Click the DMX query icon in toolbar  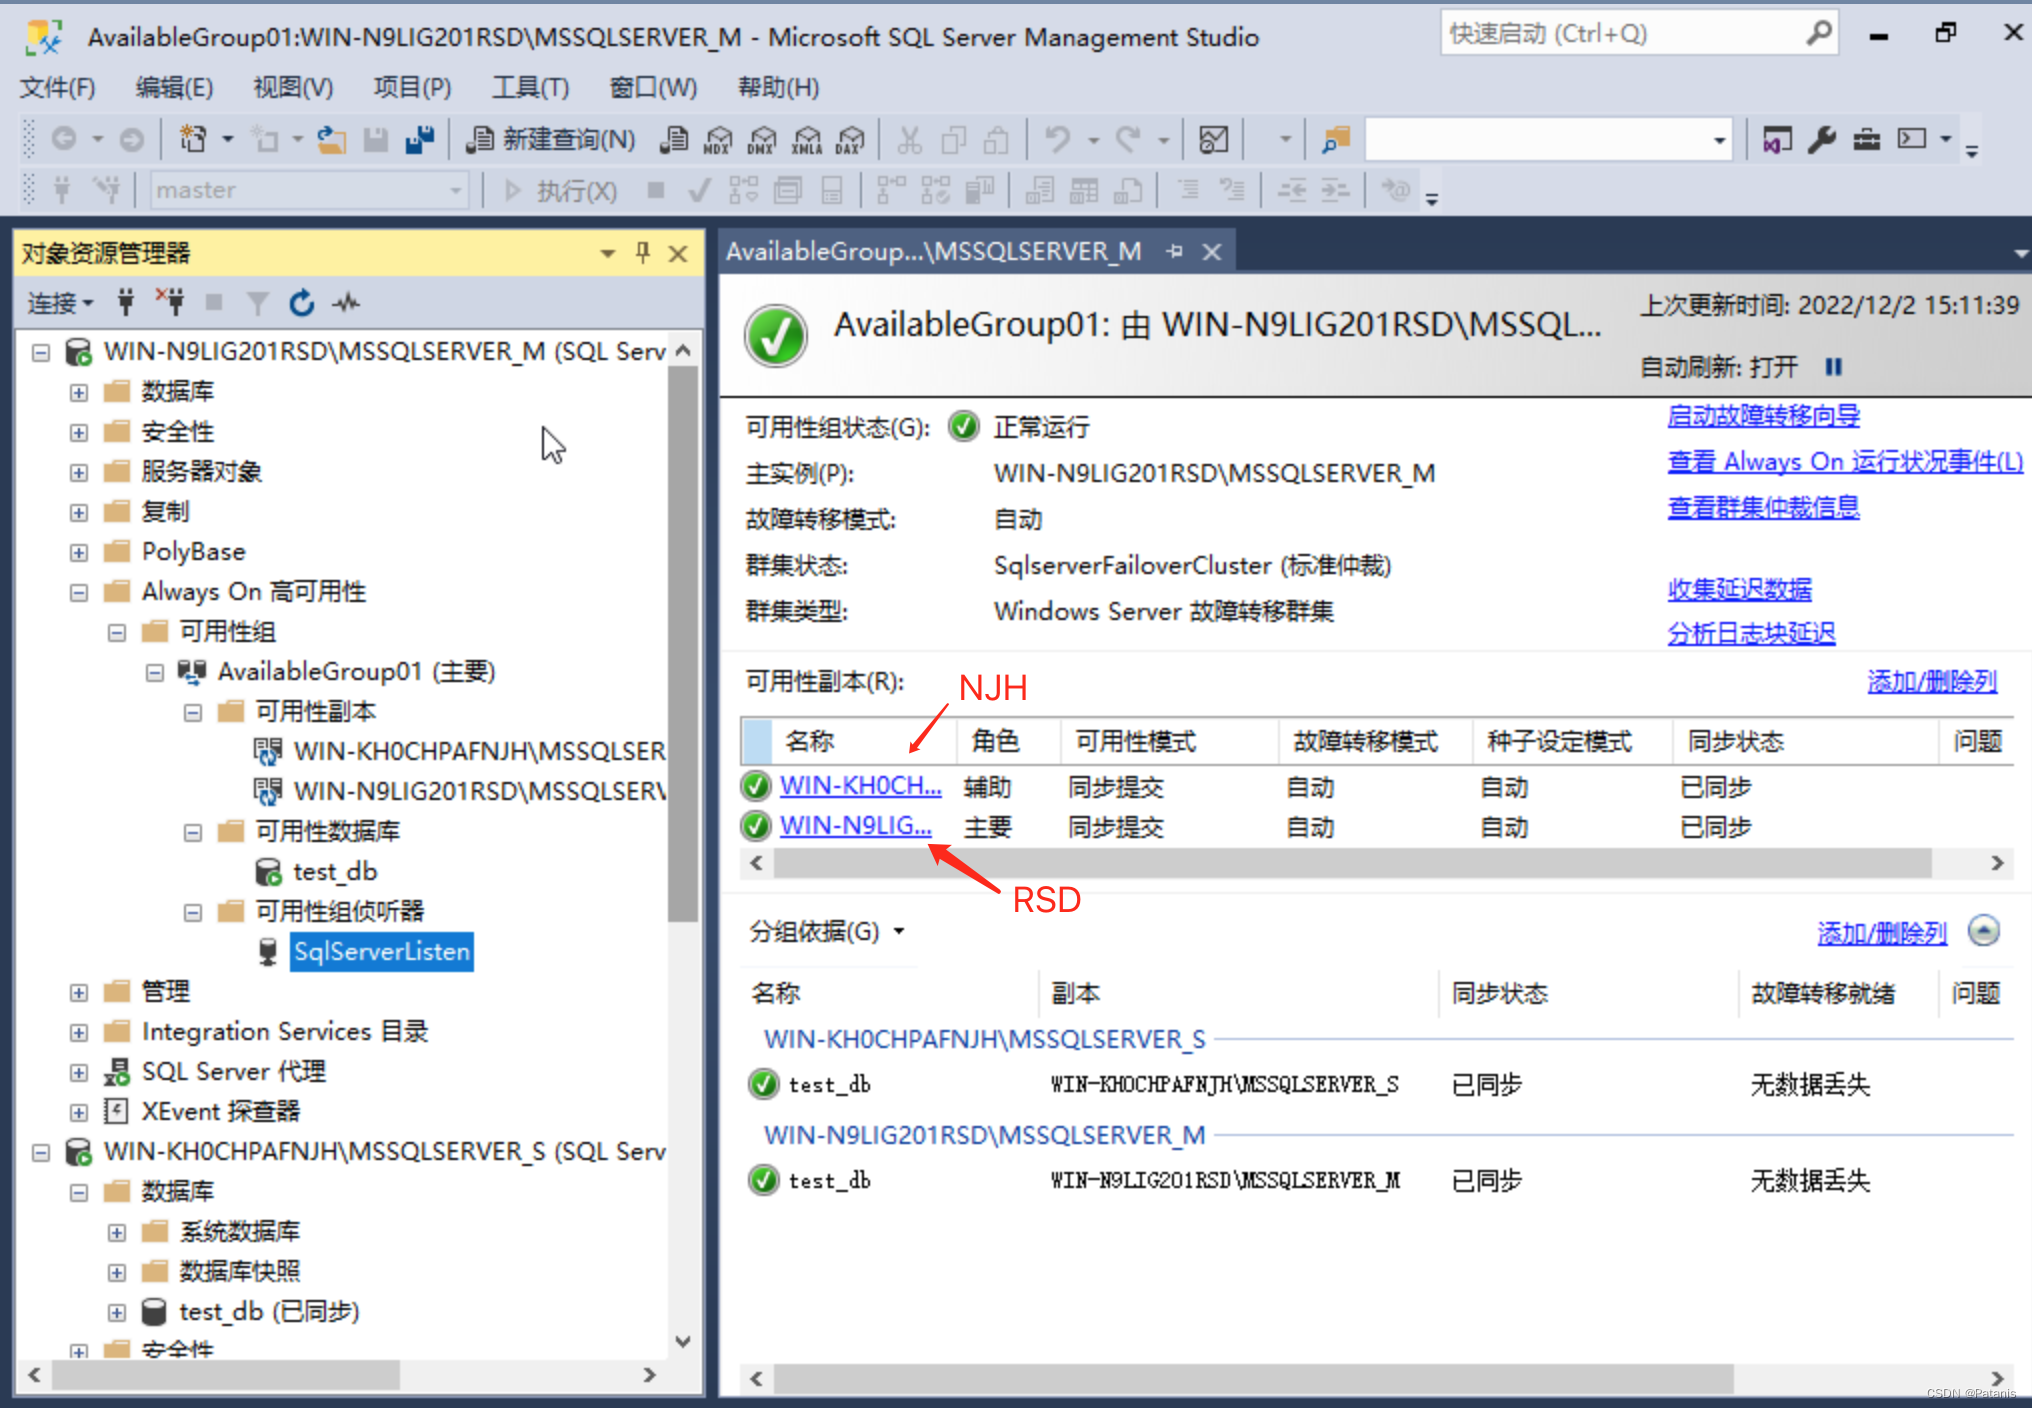(761, 139)
